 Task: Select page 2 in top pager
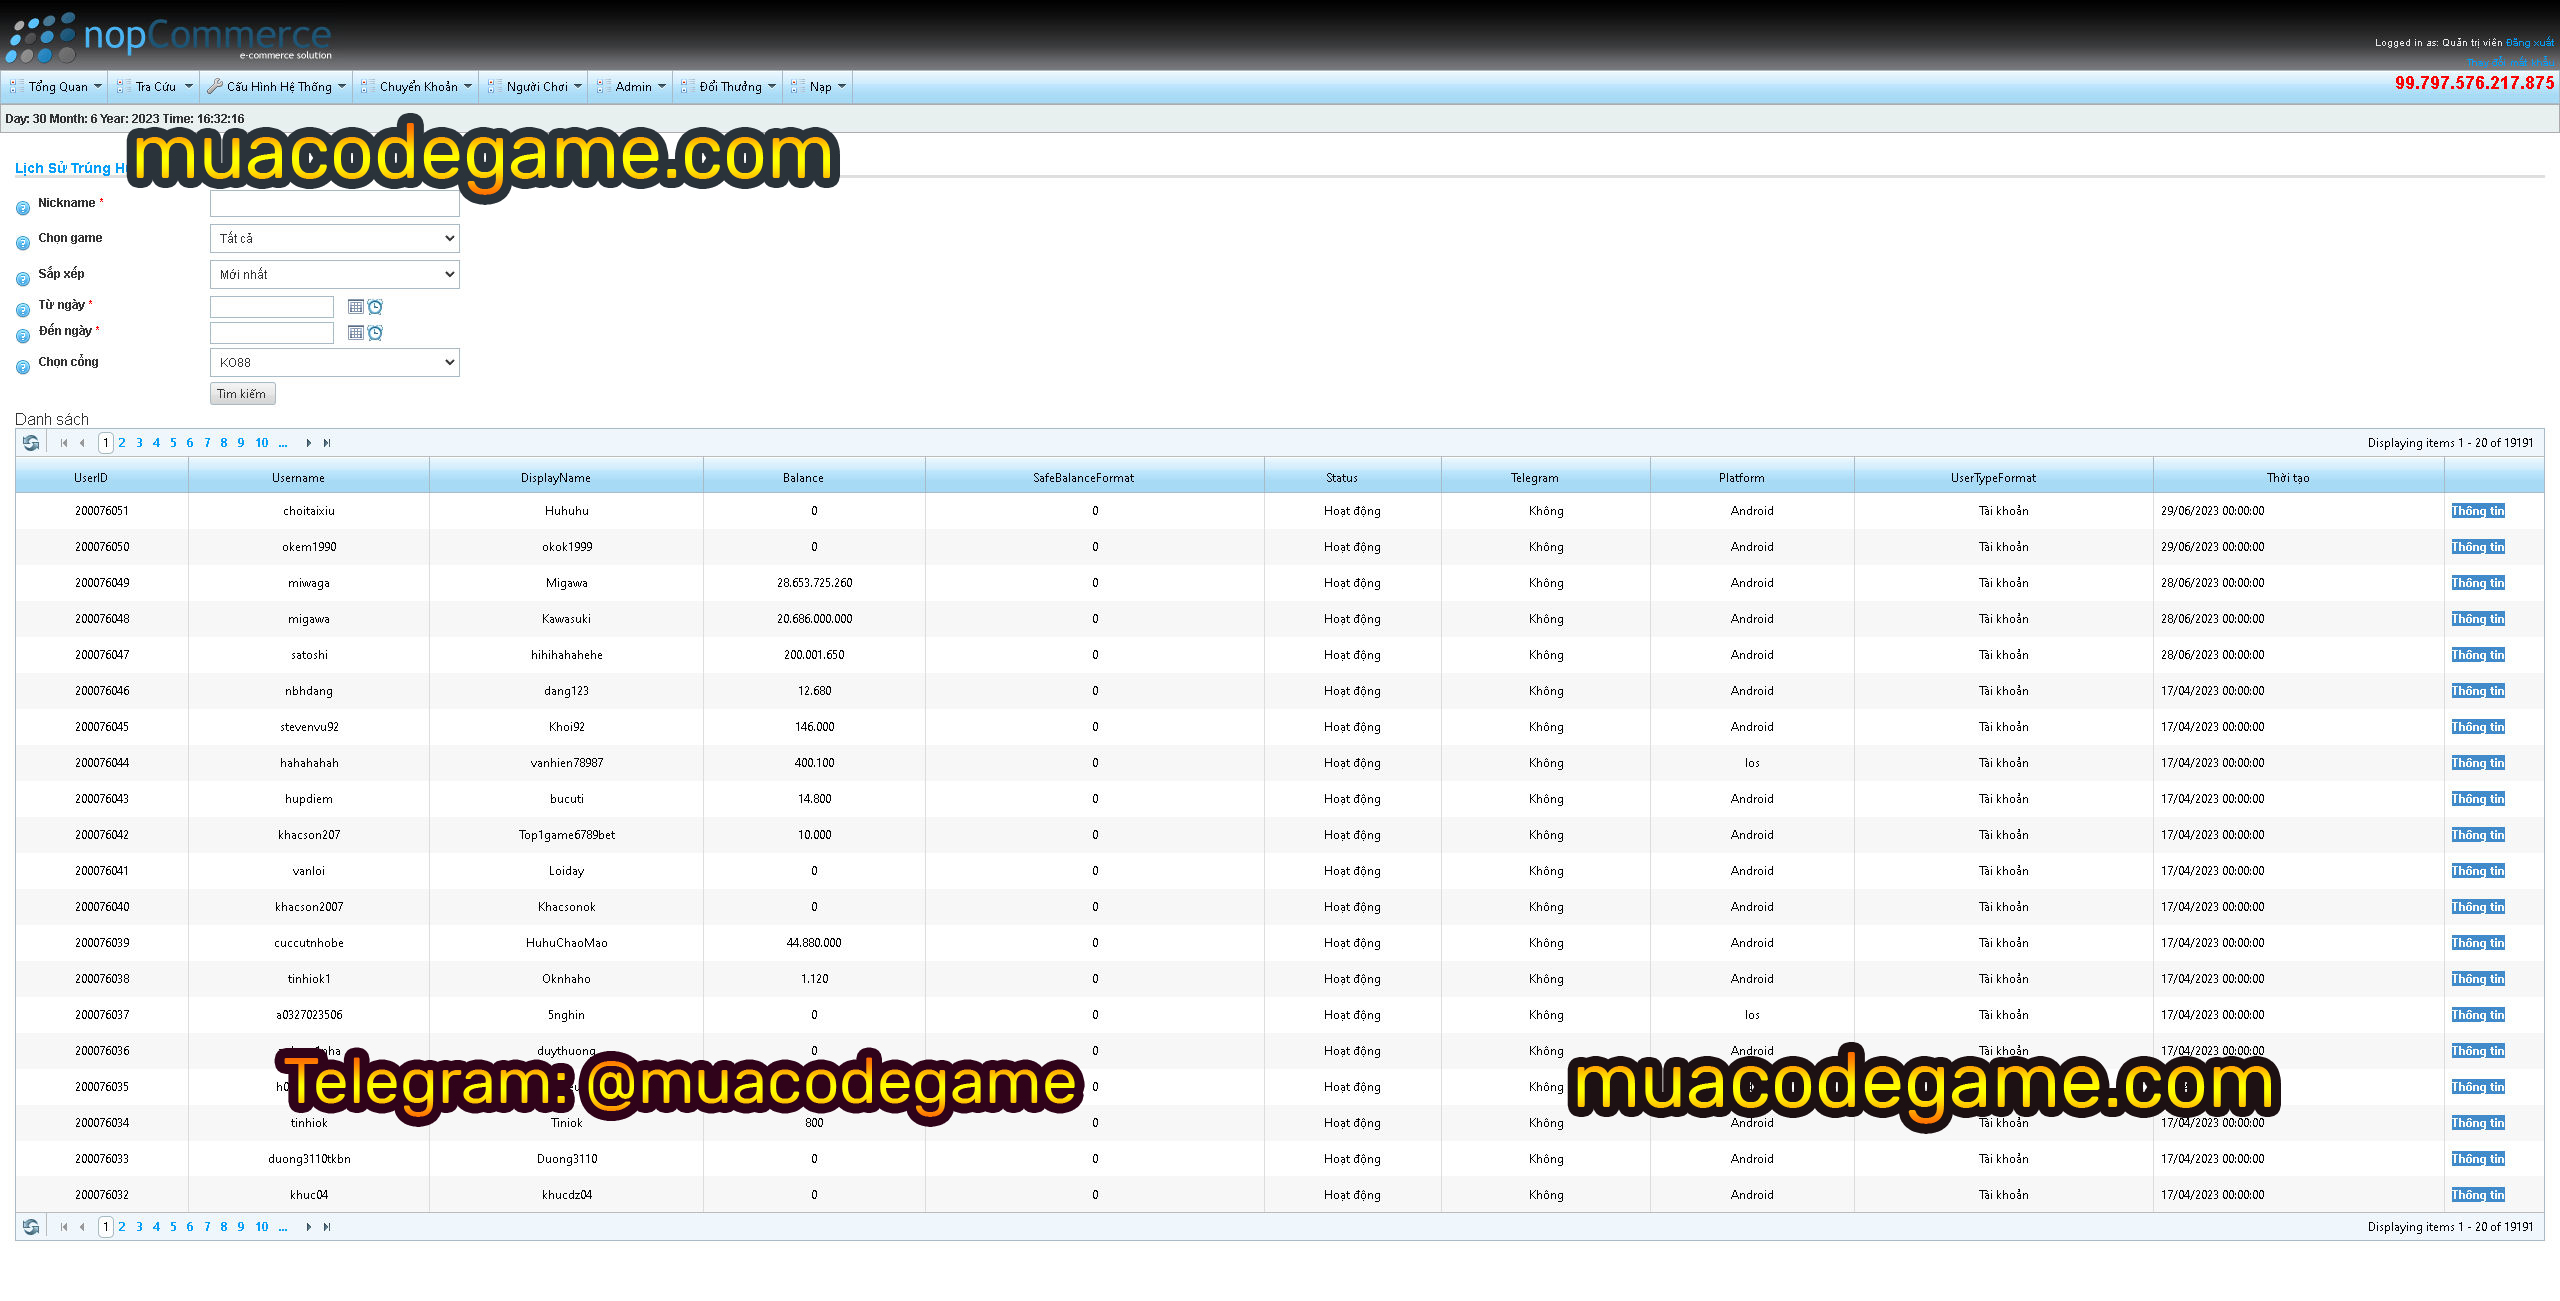pos(122,443)
